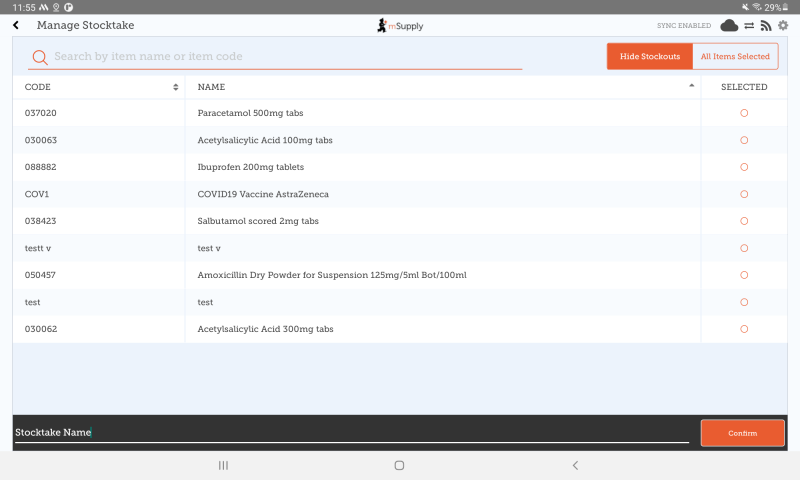
Task: Click the search magnifier icon
Action: (40, 57)
